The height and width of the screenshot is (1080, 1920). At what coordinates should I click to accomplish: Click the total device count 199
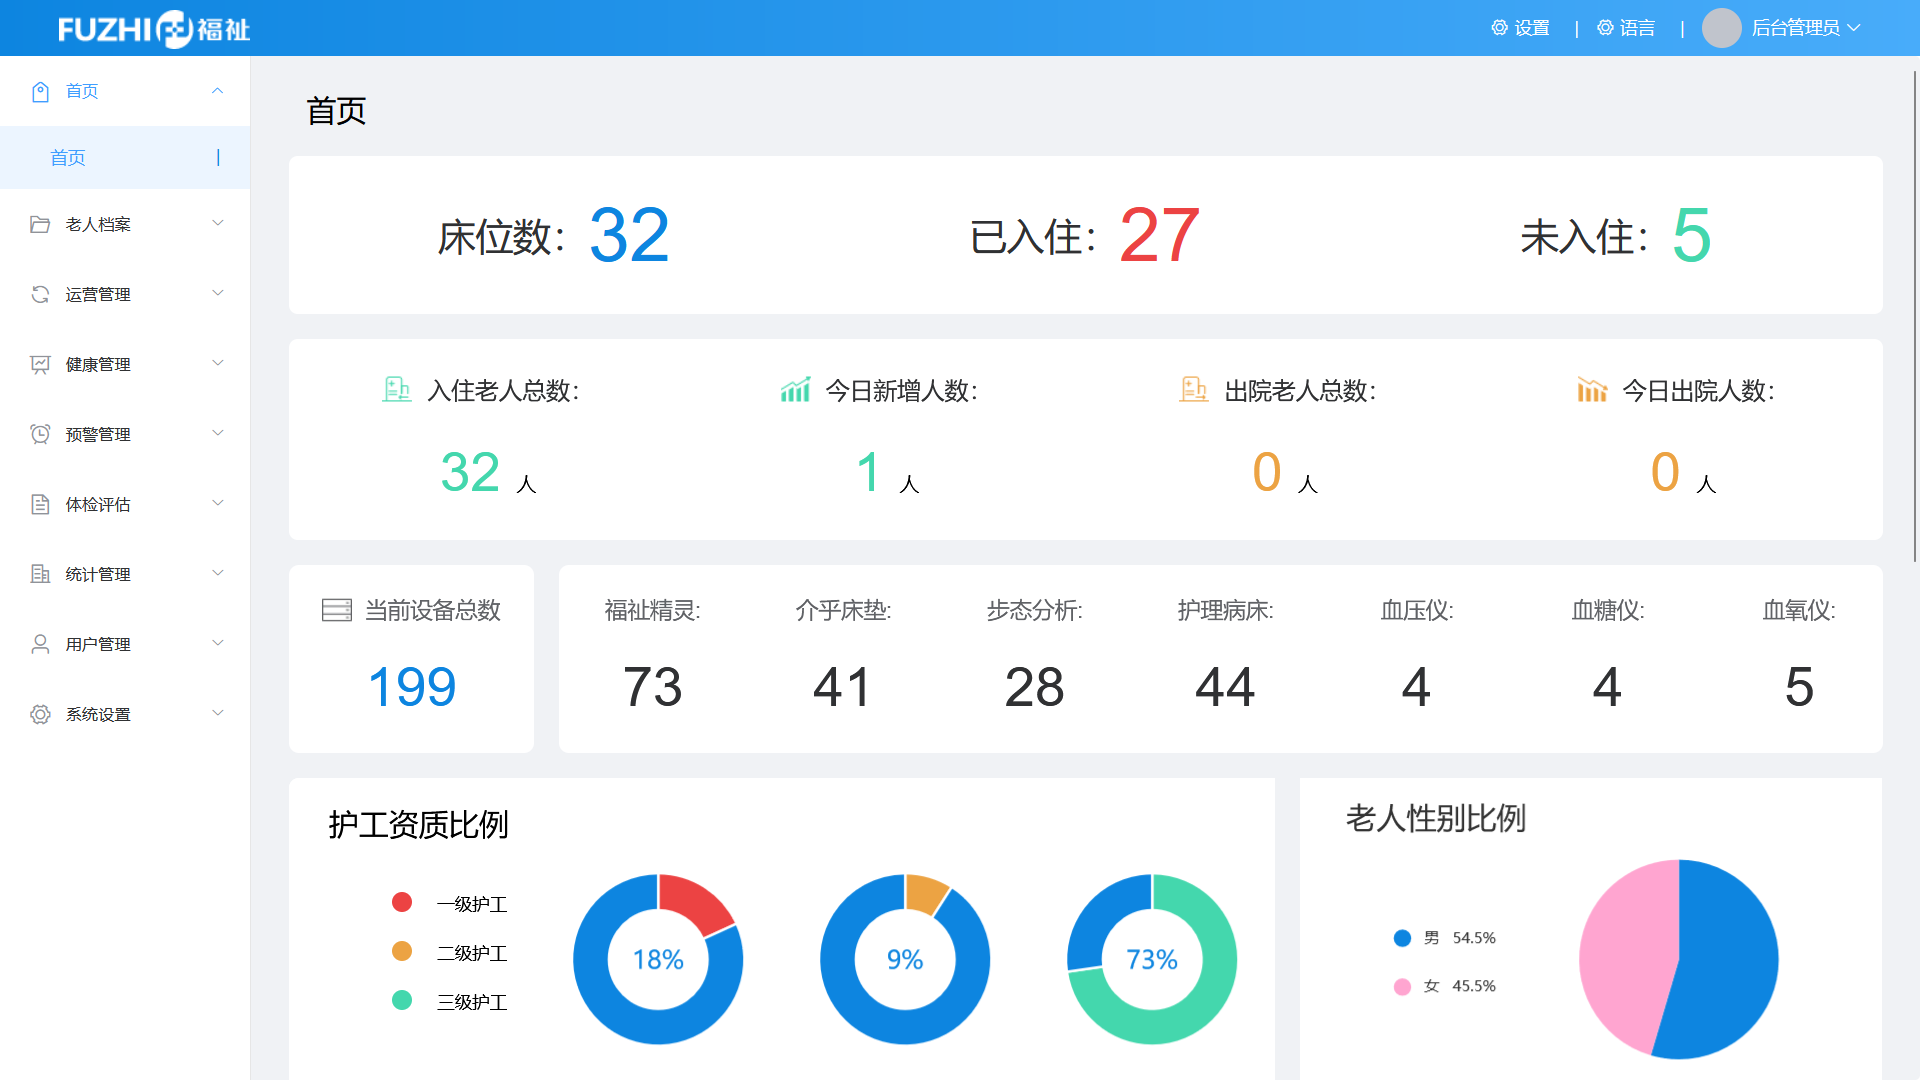412,687
